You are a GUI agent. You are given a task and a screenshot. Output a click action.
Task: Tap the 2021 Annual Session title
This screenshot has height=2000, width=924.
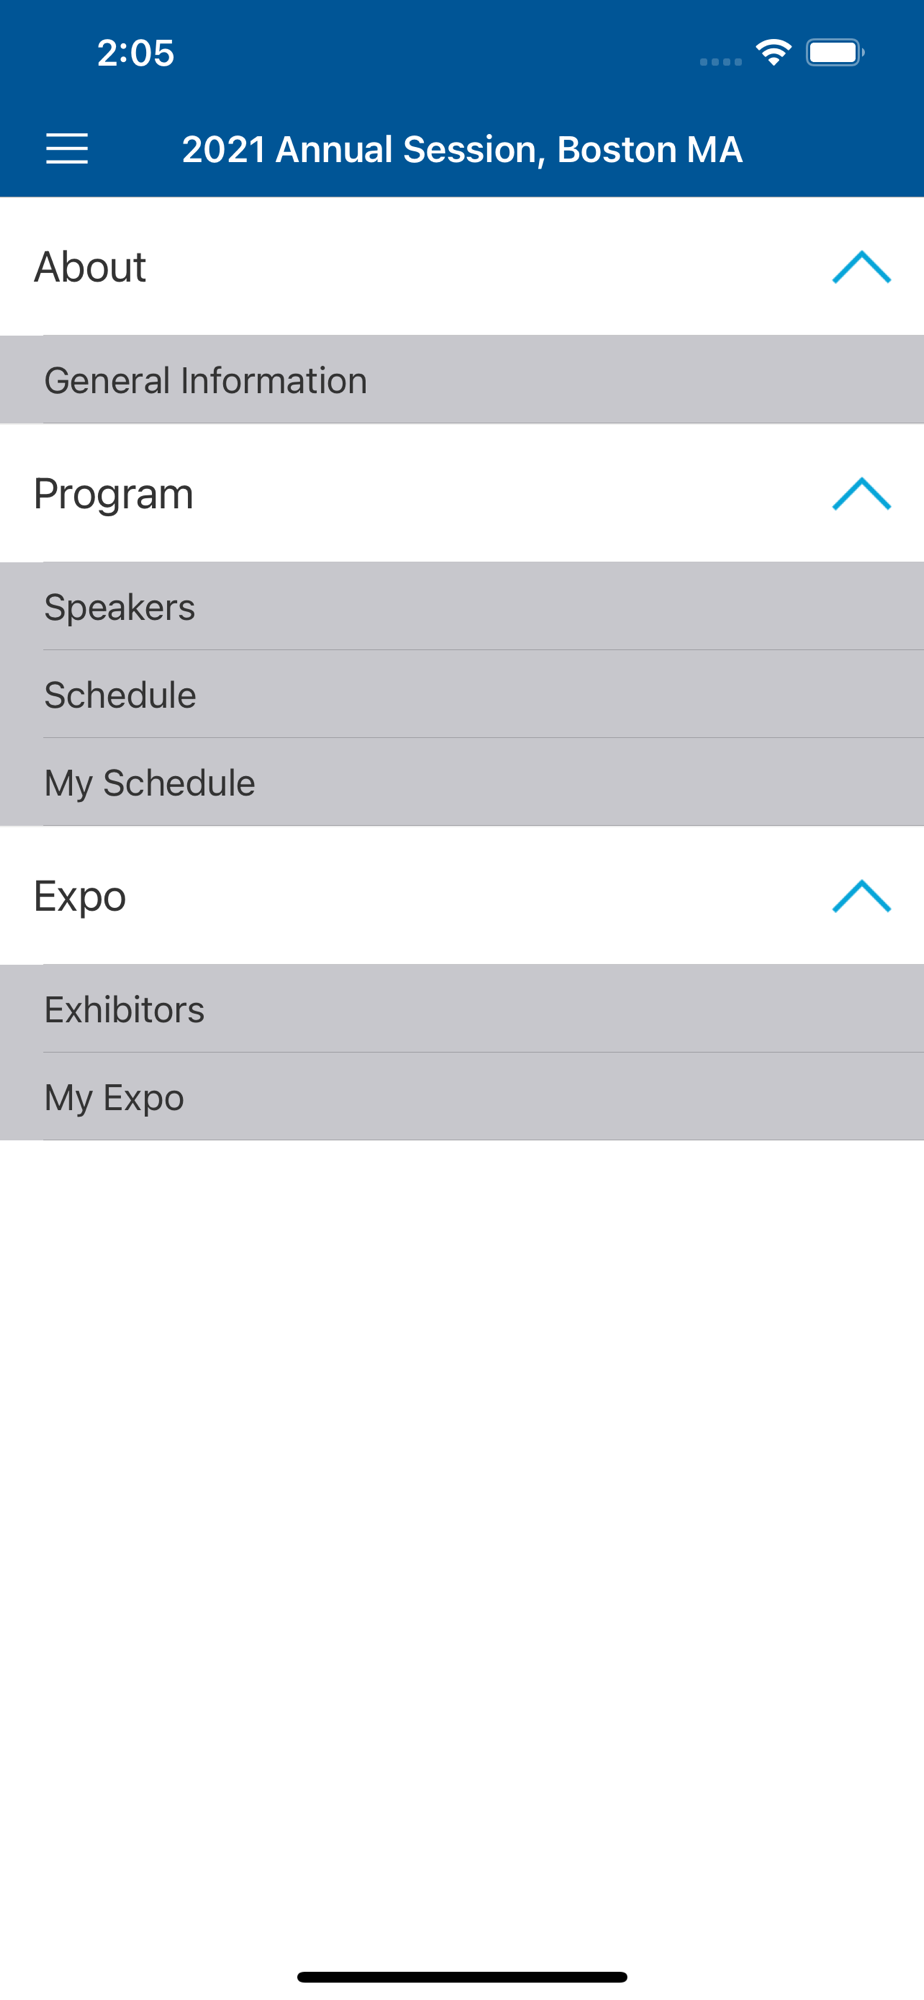(x=462, y=149)
